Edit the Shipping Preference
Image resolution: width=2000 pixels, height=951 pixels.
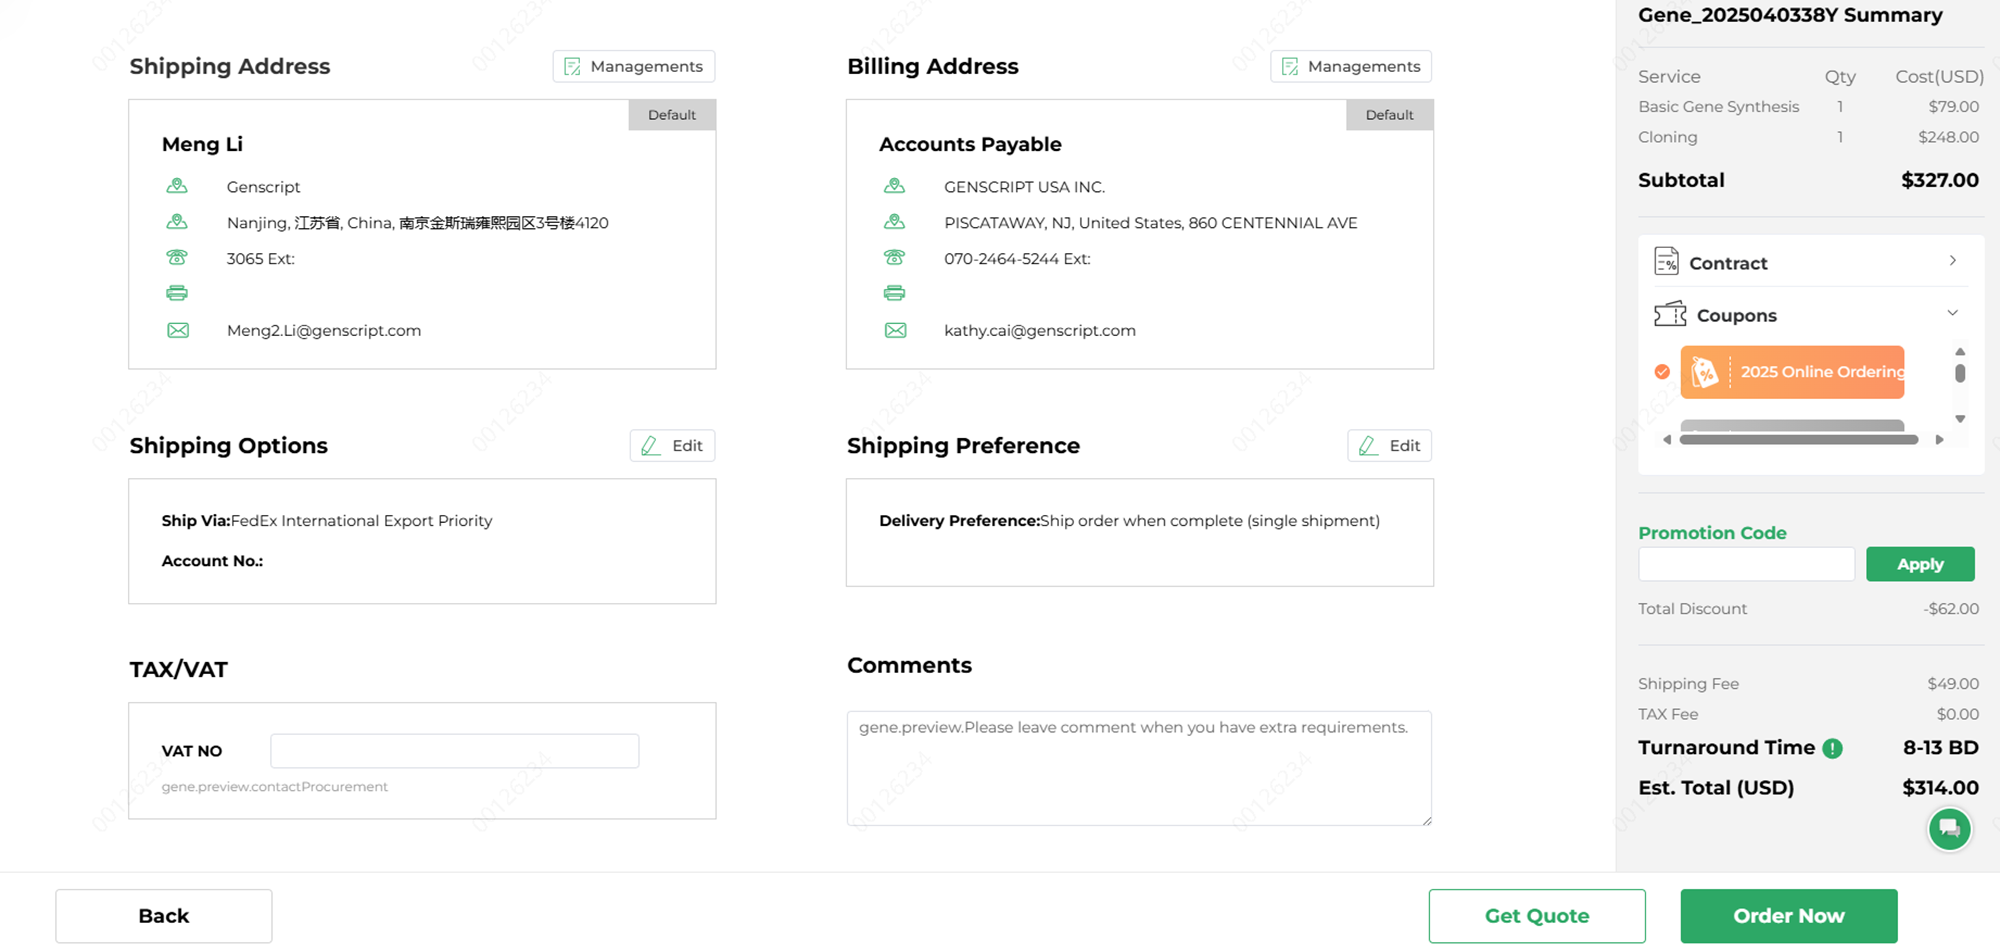pos(1389,446)
